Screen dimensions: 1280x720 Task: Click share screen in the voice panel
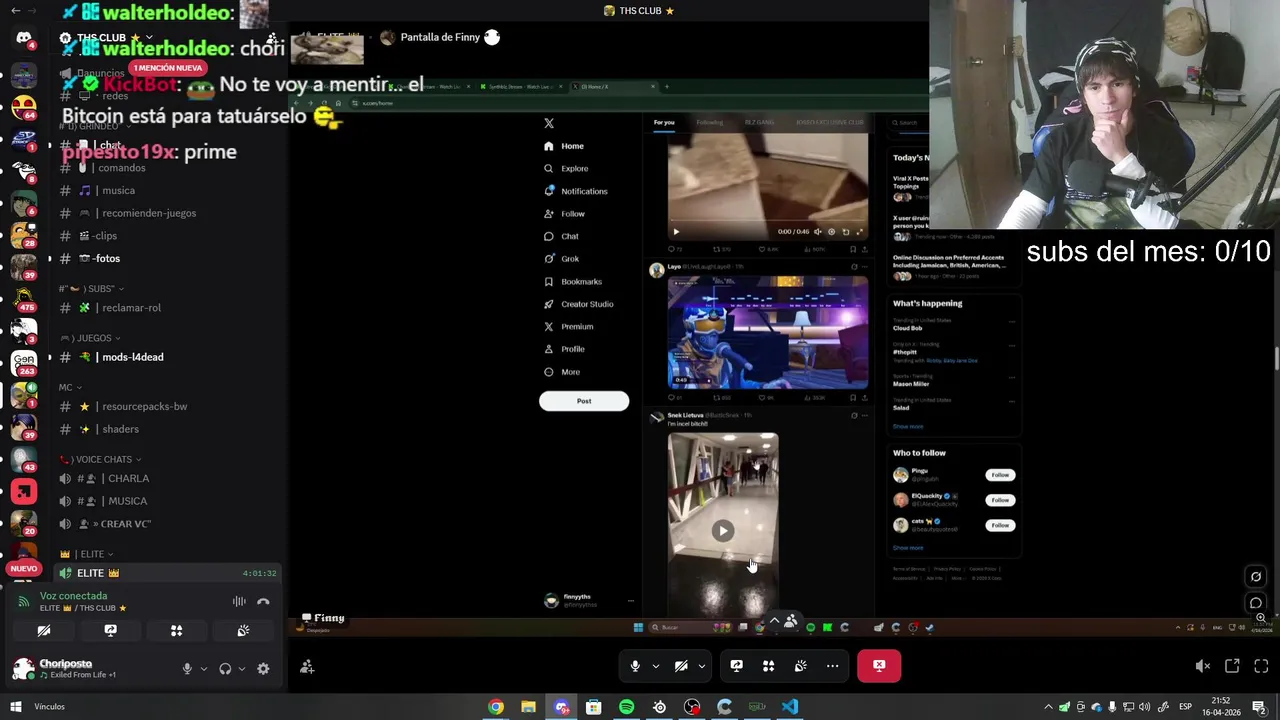110,631
